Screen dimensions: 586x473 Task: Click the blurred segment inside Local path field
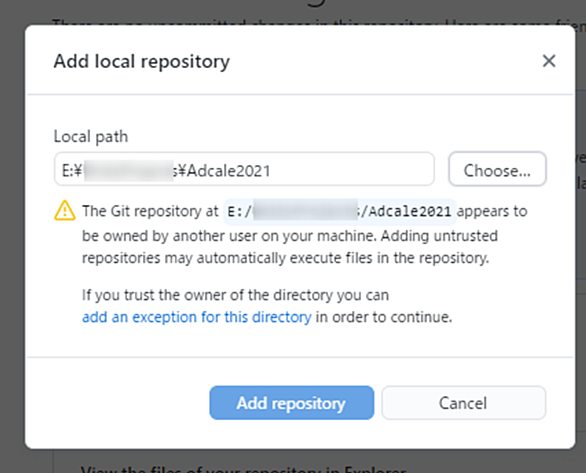pos(129,171)
